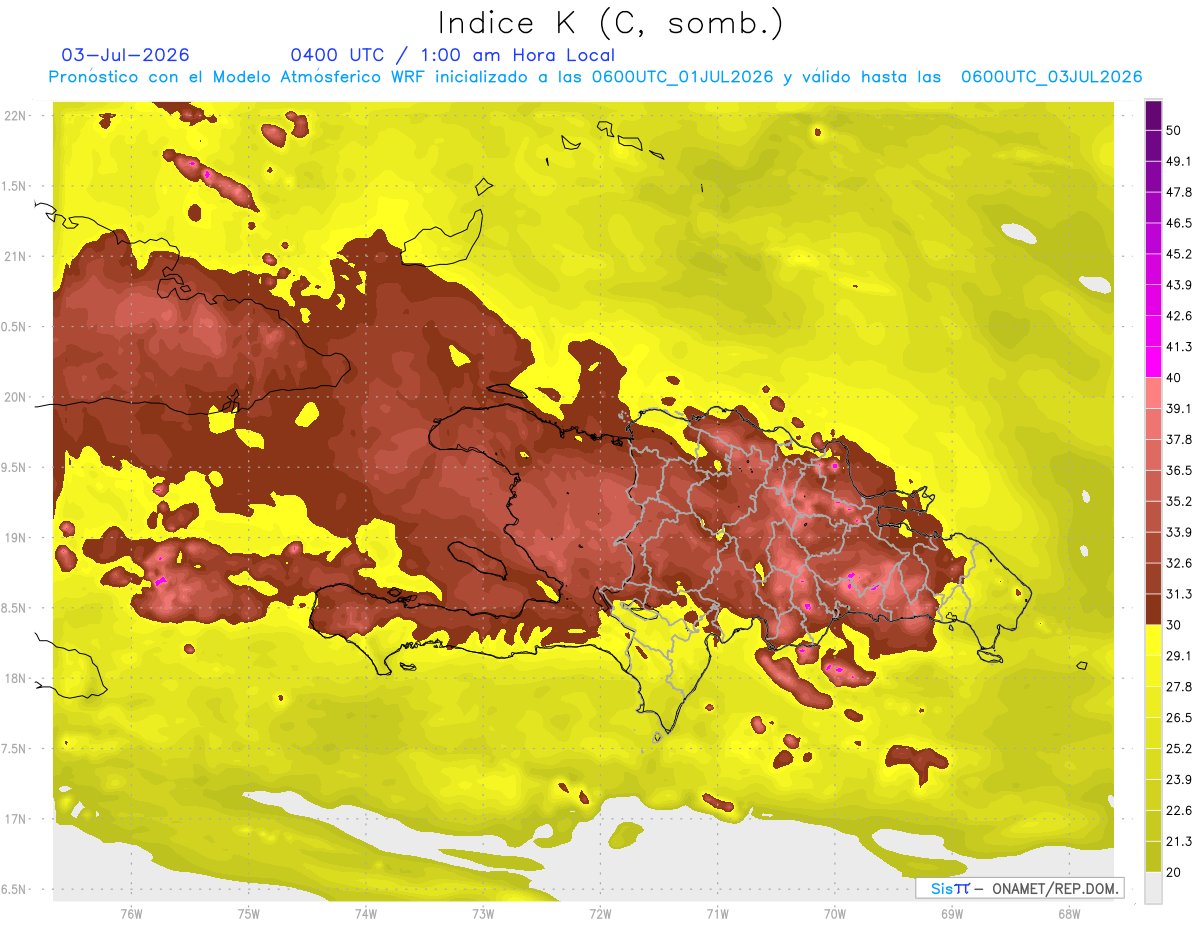Click the "0400 UTC / 1:00 am Hora Local" time text
Viewport: 1200px width, 927px height.
click(452, 55)
